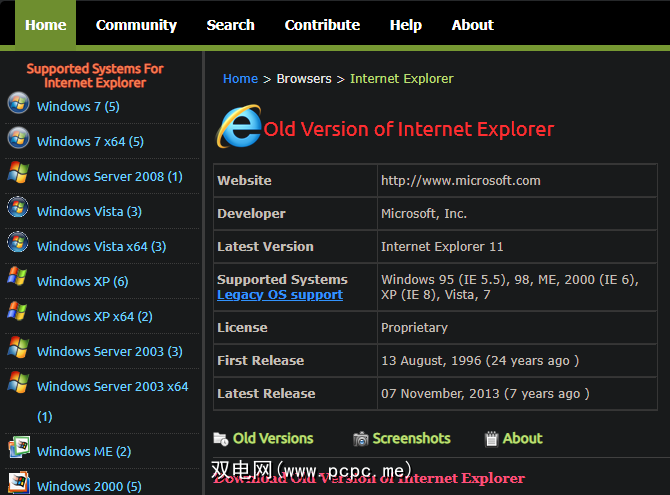Switch to the Screenshots tab
Image resolution: width=670 pixels, height=495 pixels.
[x=411, y=439]
